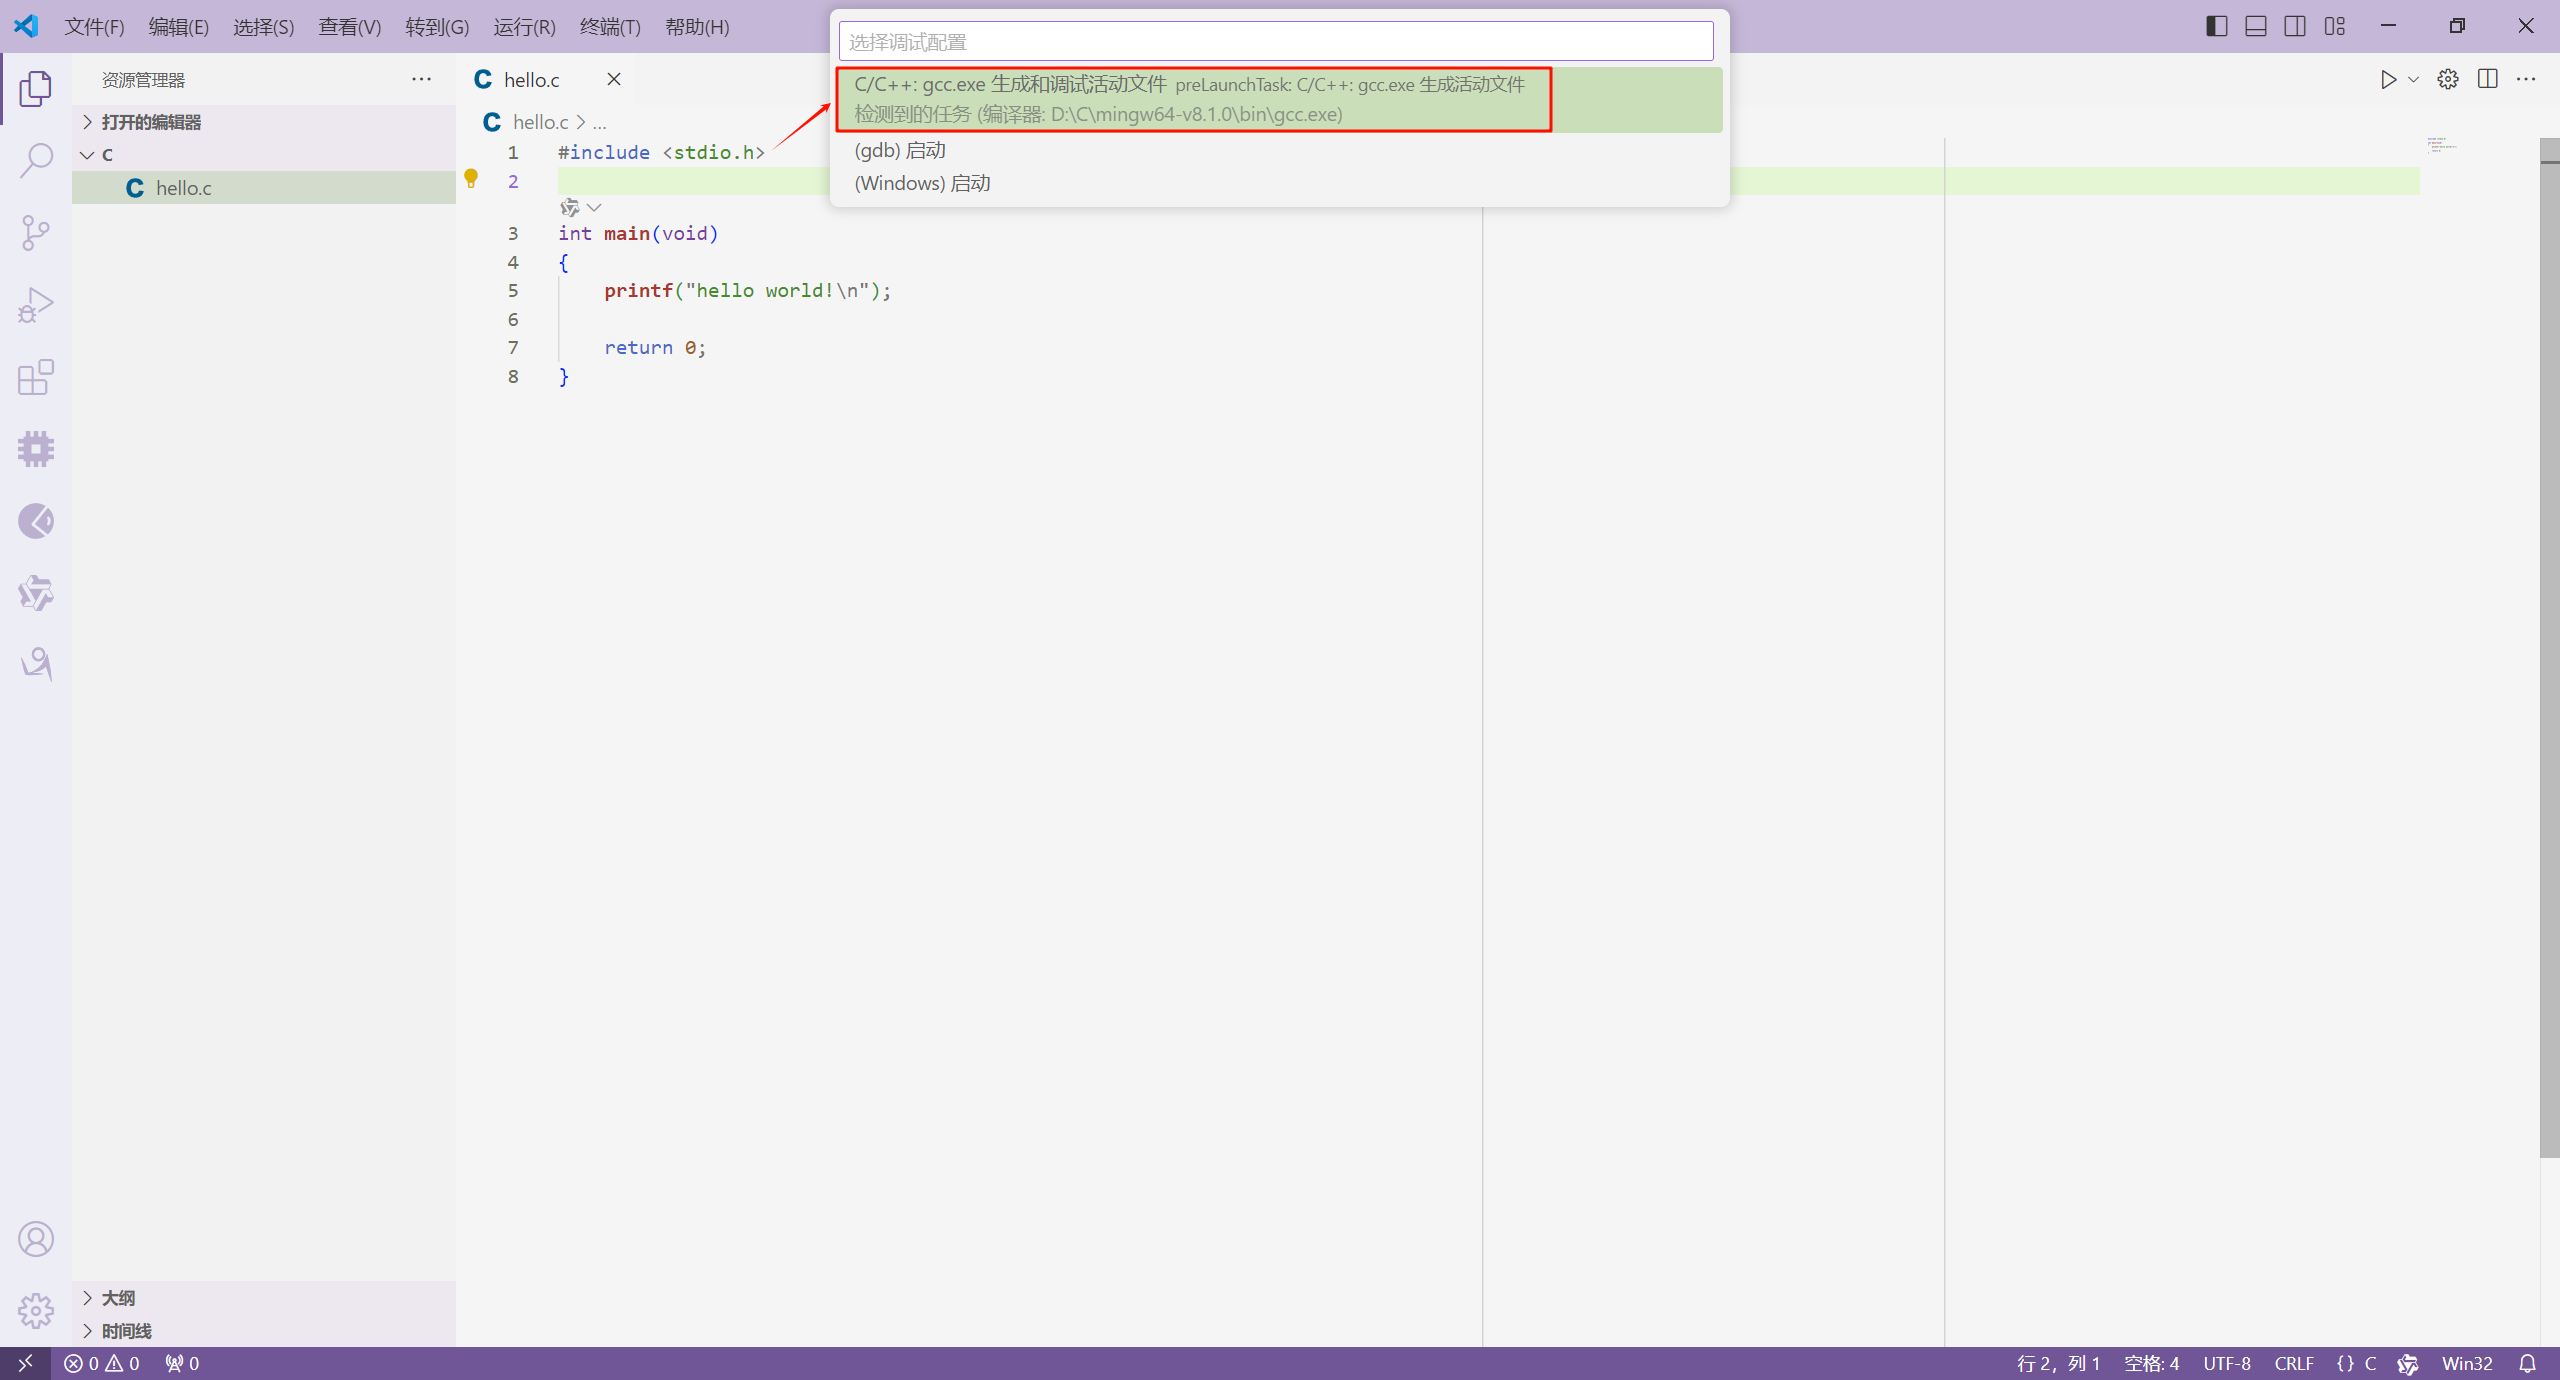Change encoding via UTF-8 status item
This screenshot has height=1380, width=2560.
(x=2227, y=1363)
